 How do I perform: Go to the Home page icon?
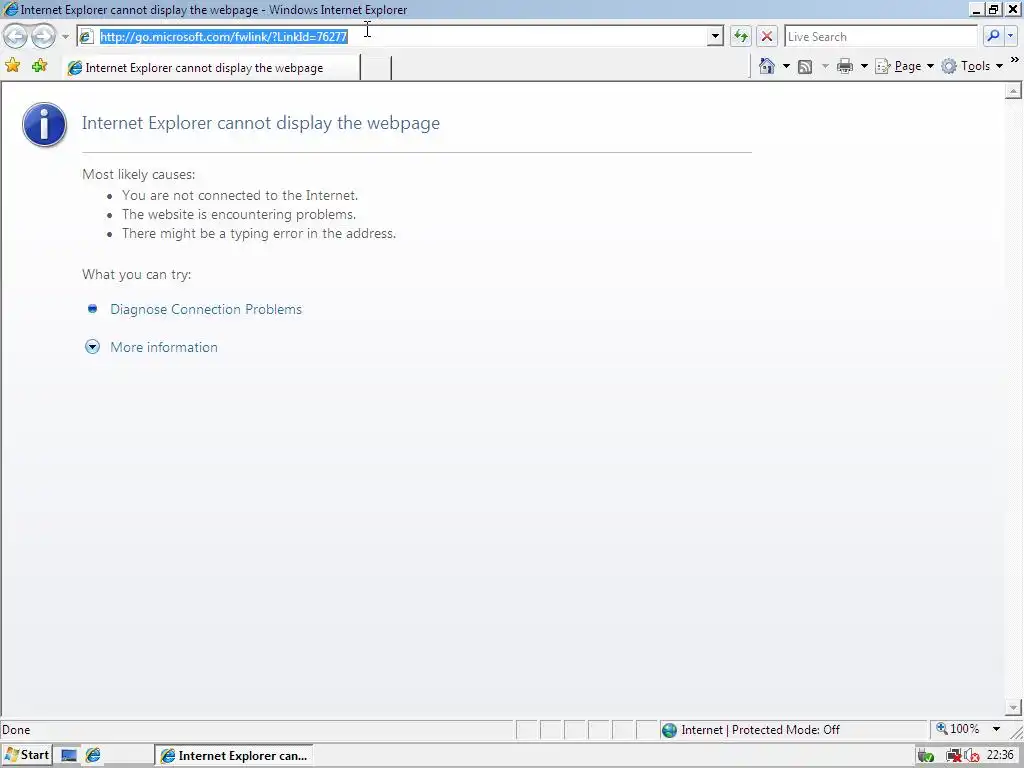tap(767, 66)
